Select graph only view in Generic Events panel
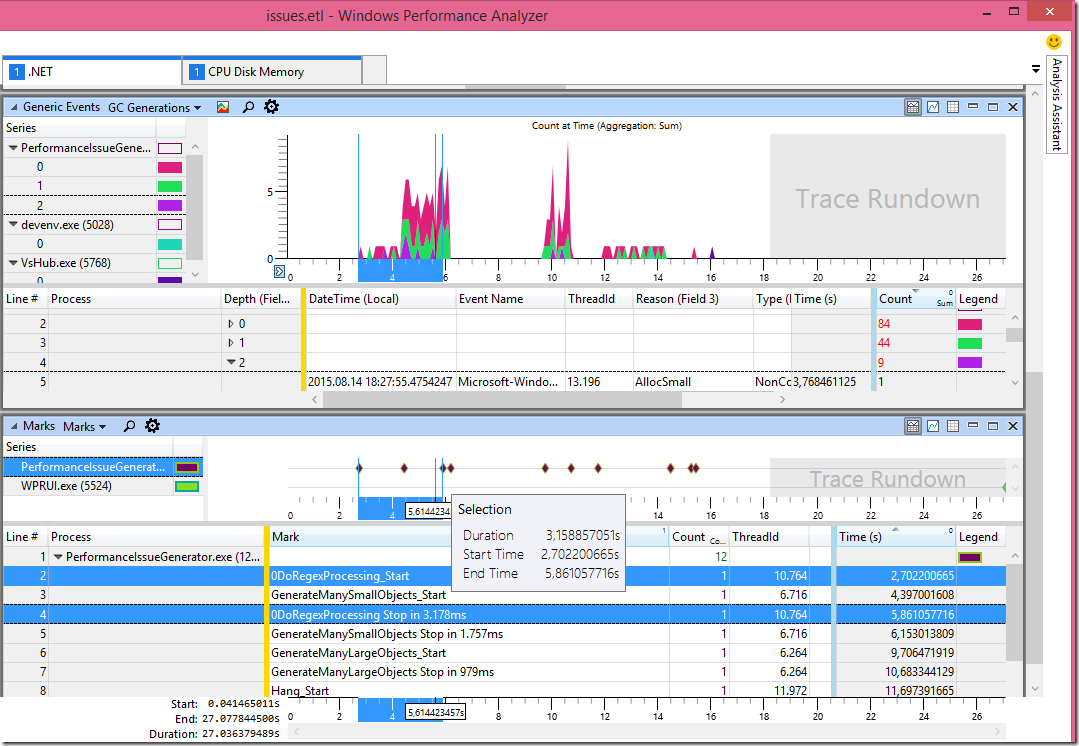Image resolution: width=1079 pixels, height=746 pixels. click(x=933, y=107)
